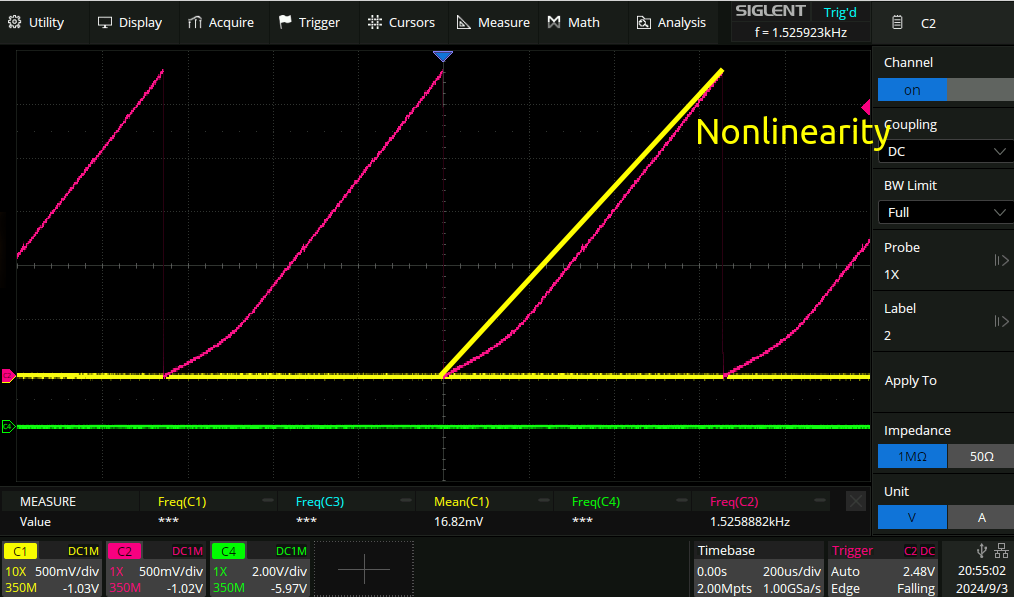The height and width of the screenshot is (597, 1014).
Task: Click the C2 channel menu list icon
Action: point(897,22)
